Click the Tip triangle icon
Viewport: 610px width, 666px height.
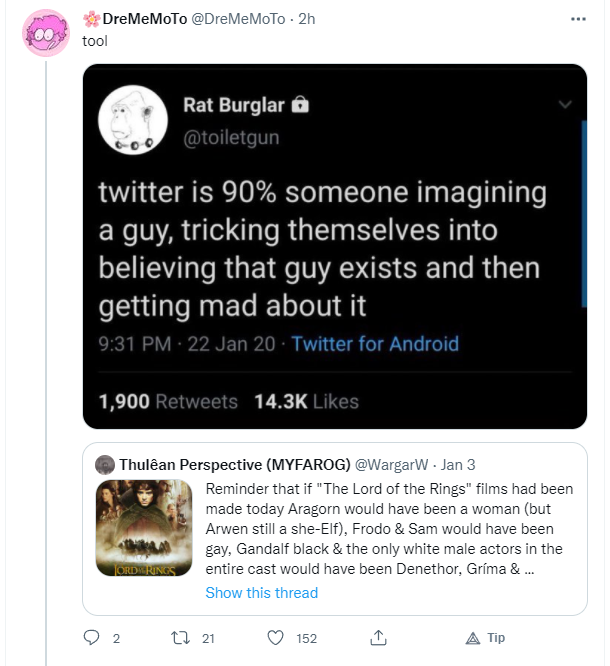473,638
